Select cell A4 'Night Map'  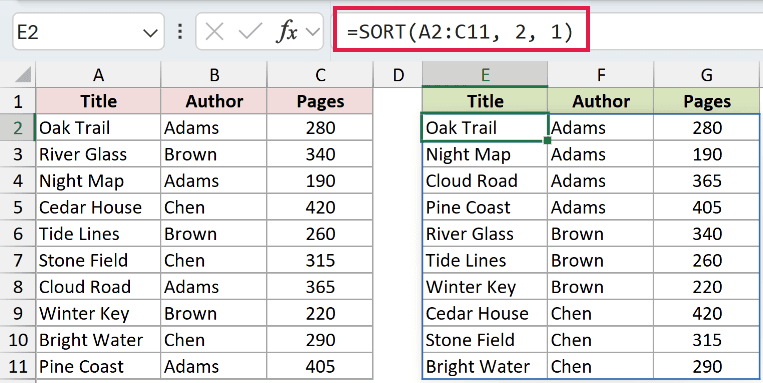tap(98, 181)
